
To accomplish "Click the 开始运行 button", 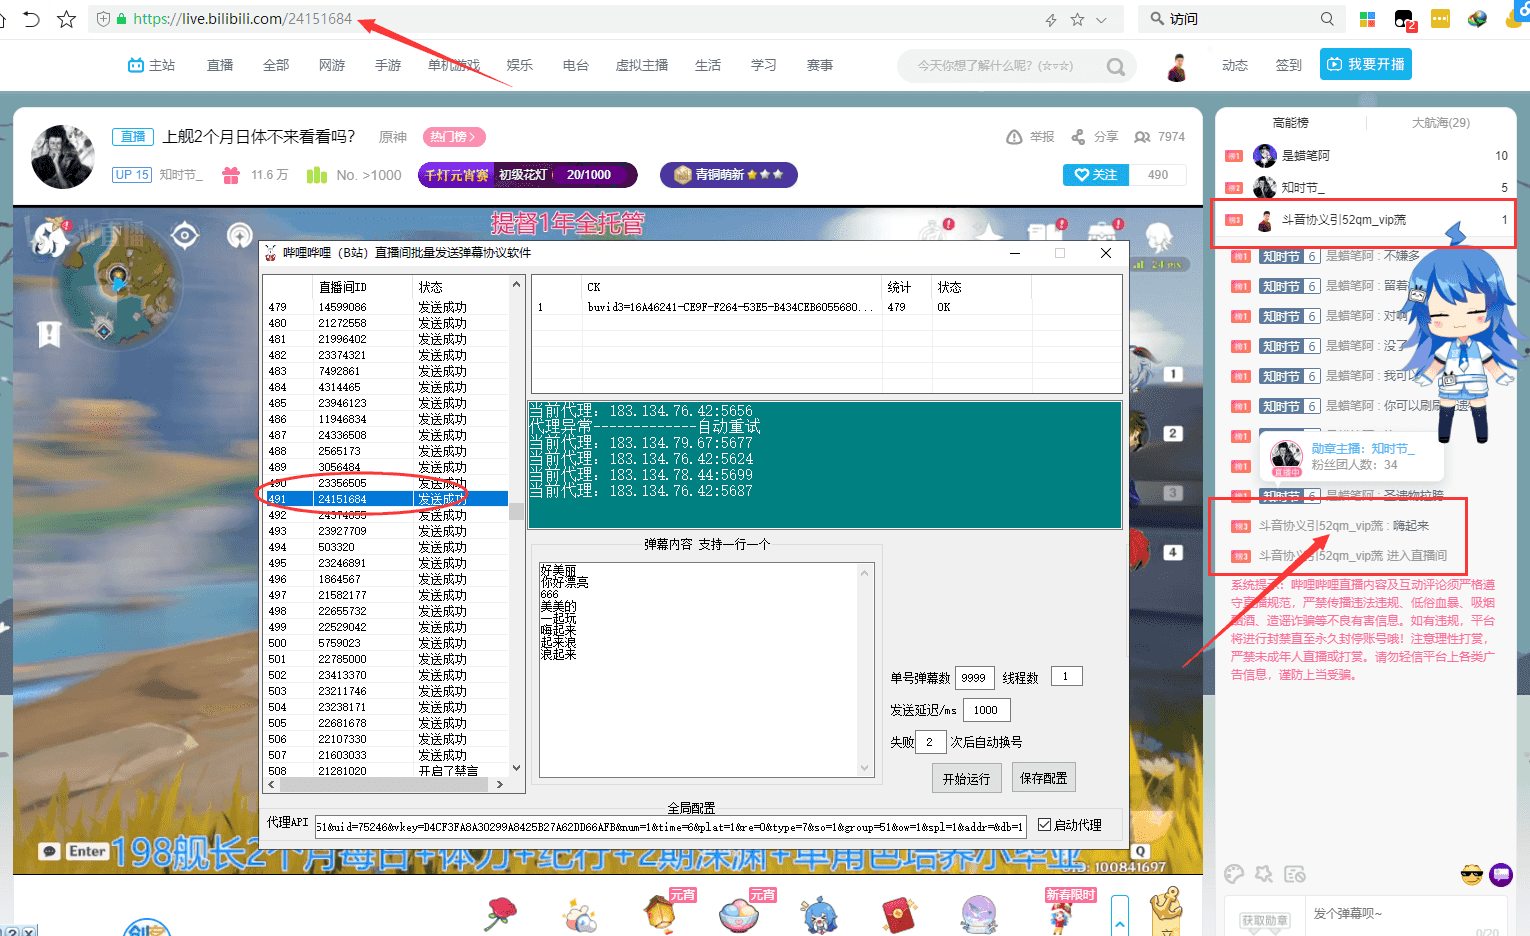I will [x=966, y=778].
